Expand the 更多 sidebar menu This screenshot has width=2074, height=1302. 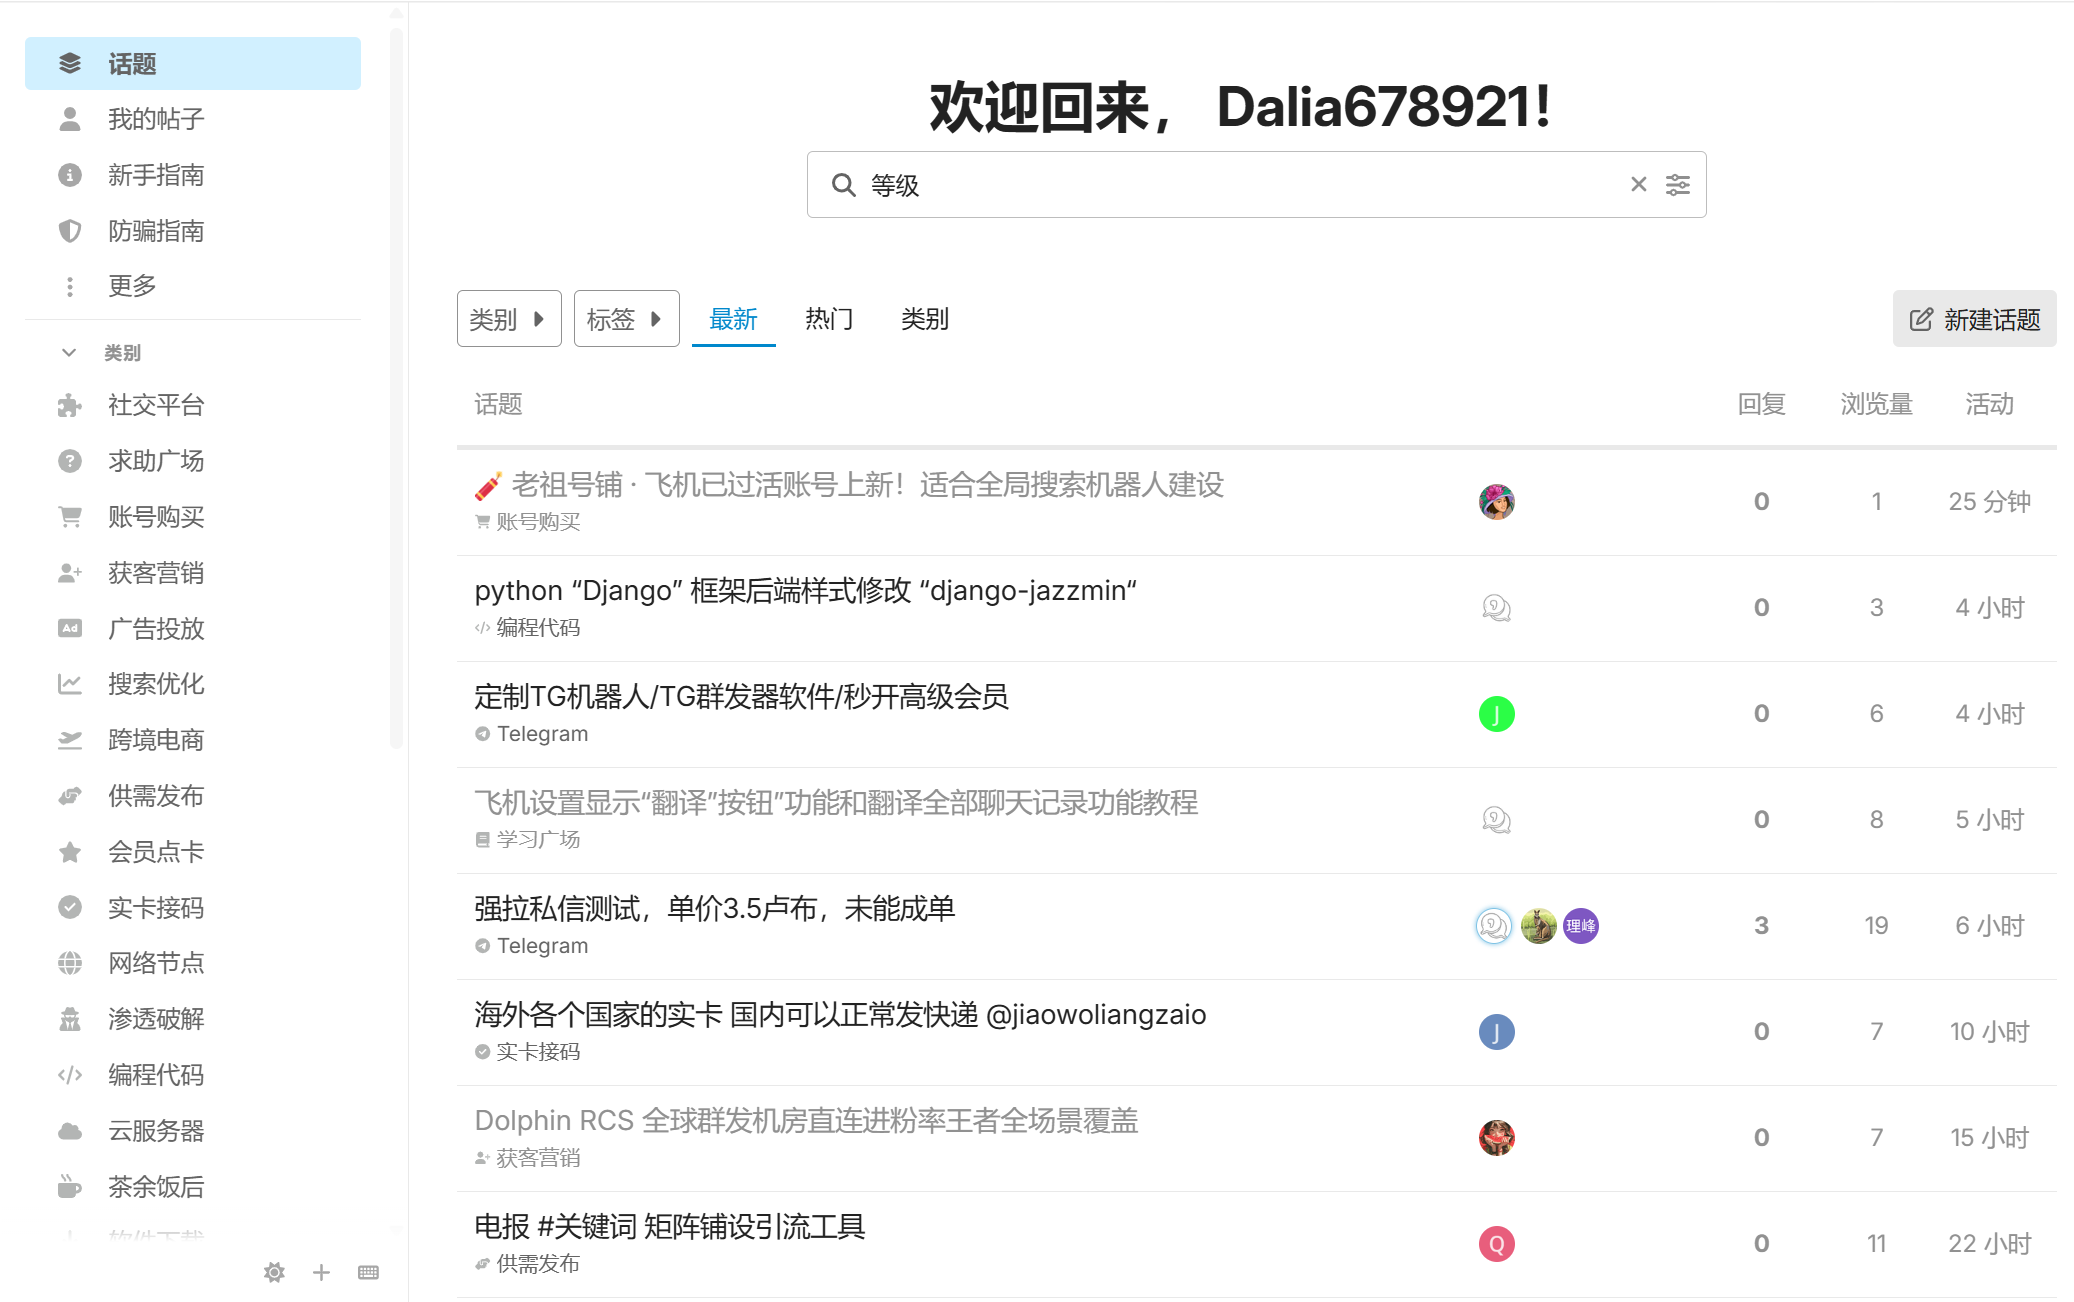point(132,286)
